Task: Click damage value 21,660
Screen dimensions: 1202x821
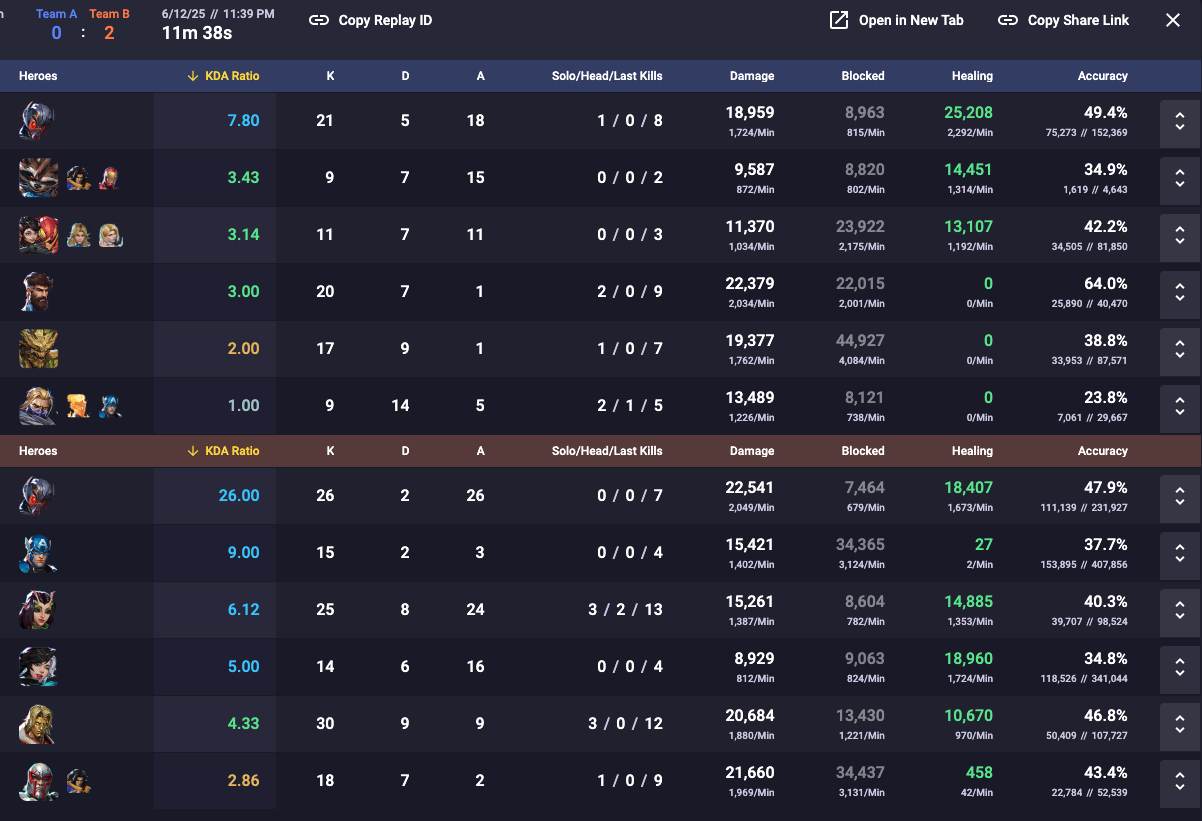Action: click(750, 773)
